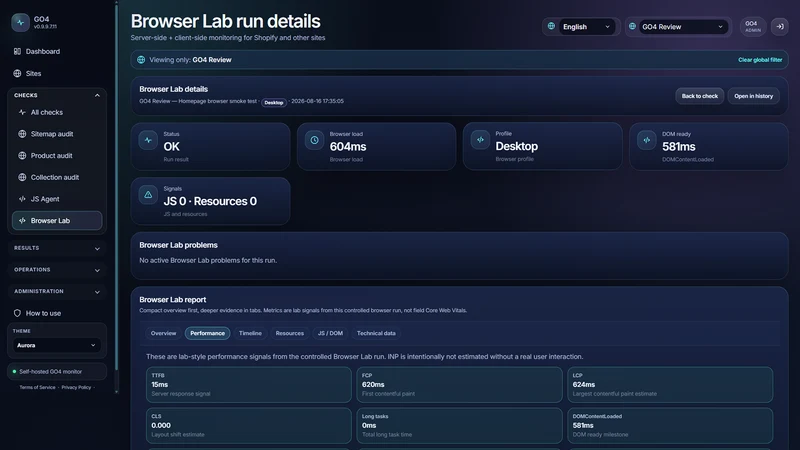This screenshot has height=450, width=800.
Task: Click the GO4 logo icon in sidebar
Action: [x=20, y=22]
